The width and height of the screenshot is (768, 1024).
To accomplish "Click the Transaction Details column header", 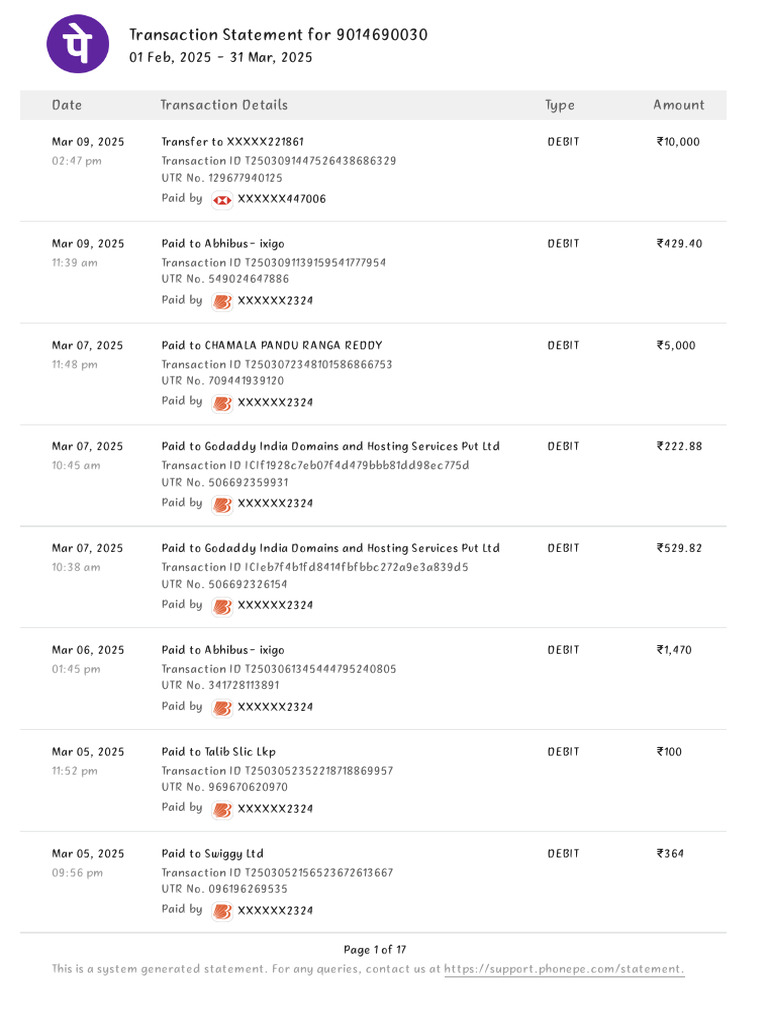I will pyautogui.click(x=224, y=105).
